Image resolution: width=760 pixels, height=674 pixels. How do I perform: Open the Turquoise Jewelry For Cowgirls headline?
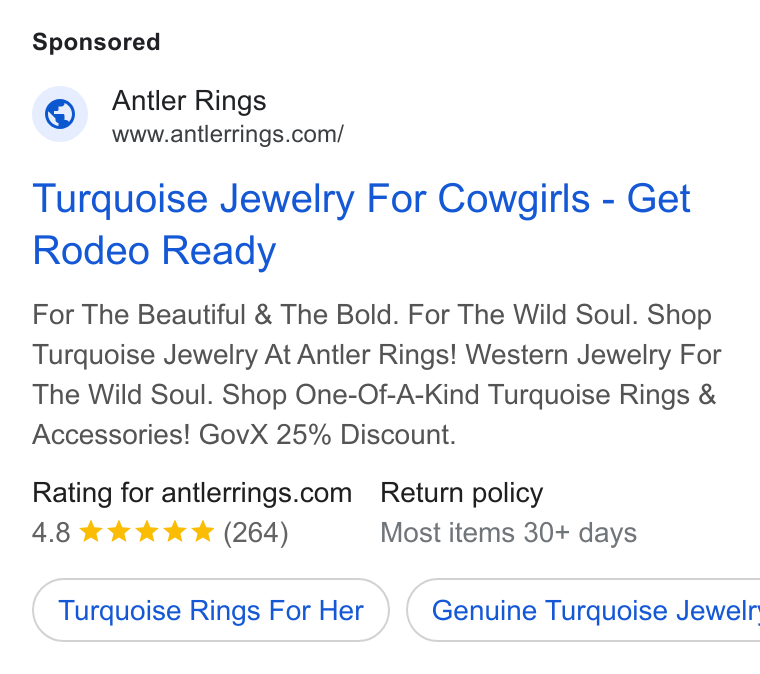[x=361, y=224]
